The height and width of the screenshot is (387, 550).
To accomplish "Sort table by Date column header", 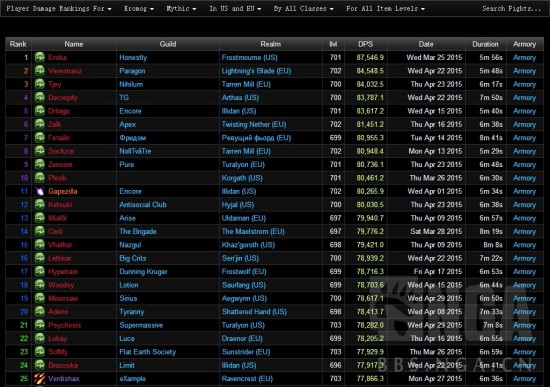I will pos(426,44).
